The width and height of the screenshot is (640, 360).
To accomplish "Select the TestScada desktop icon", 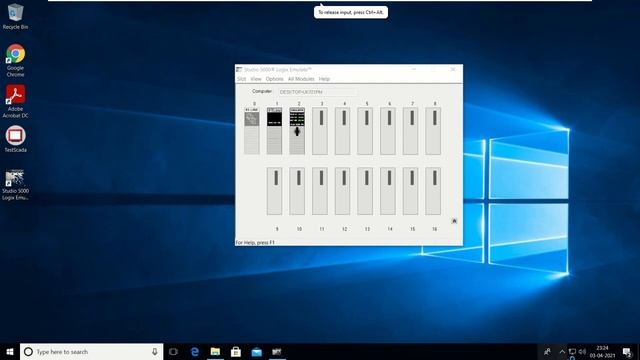I will click(x=15, y=139).
